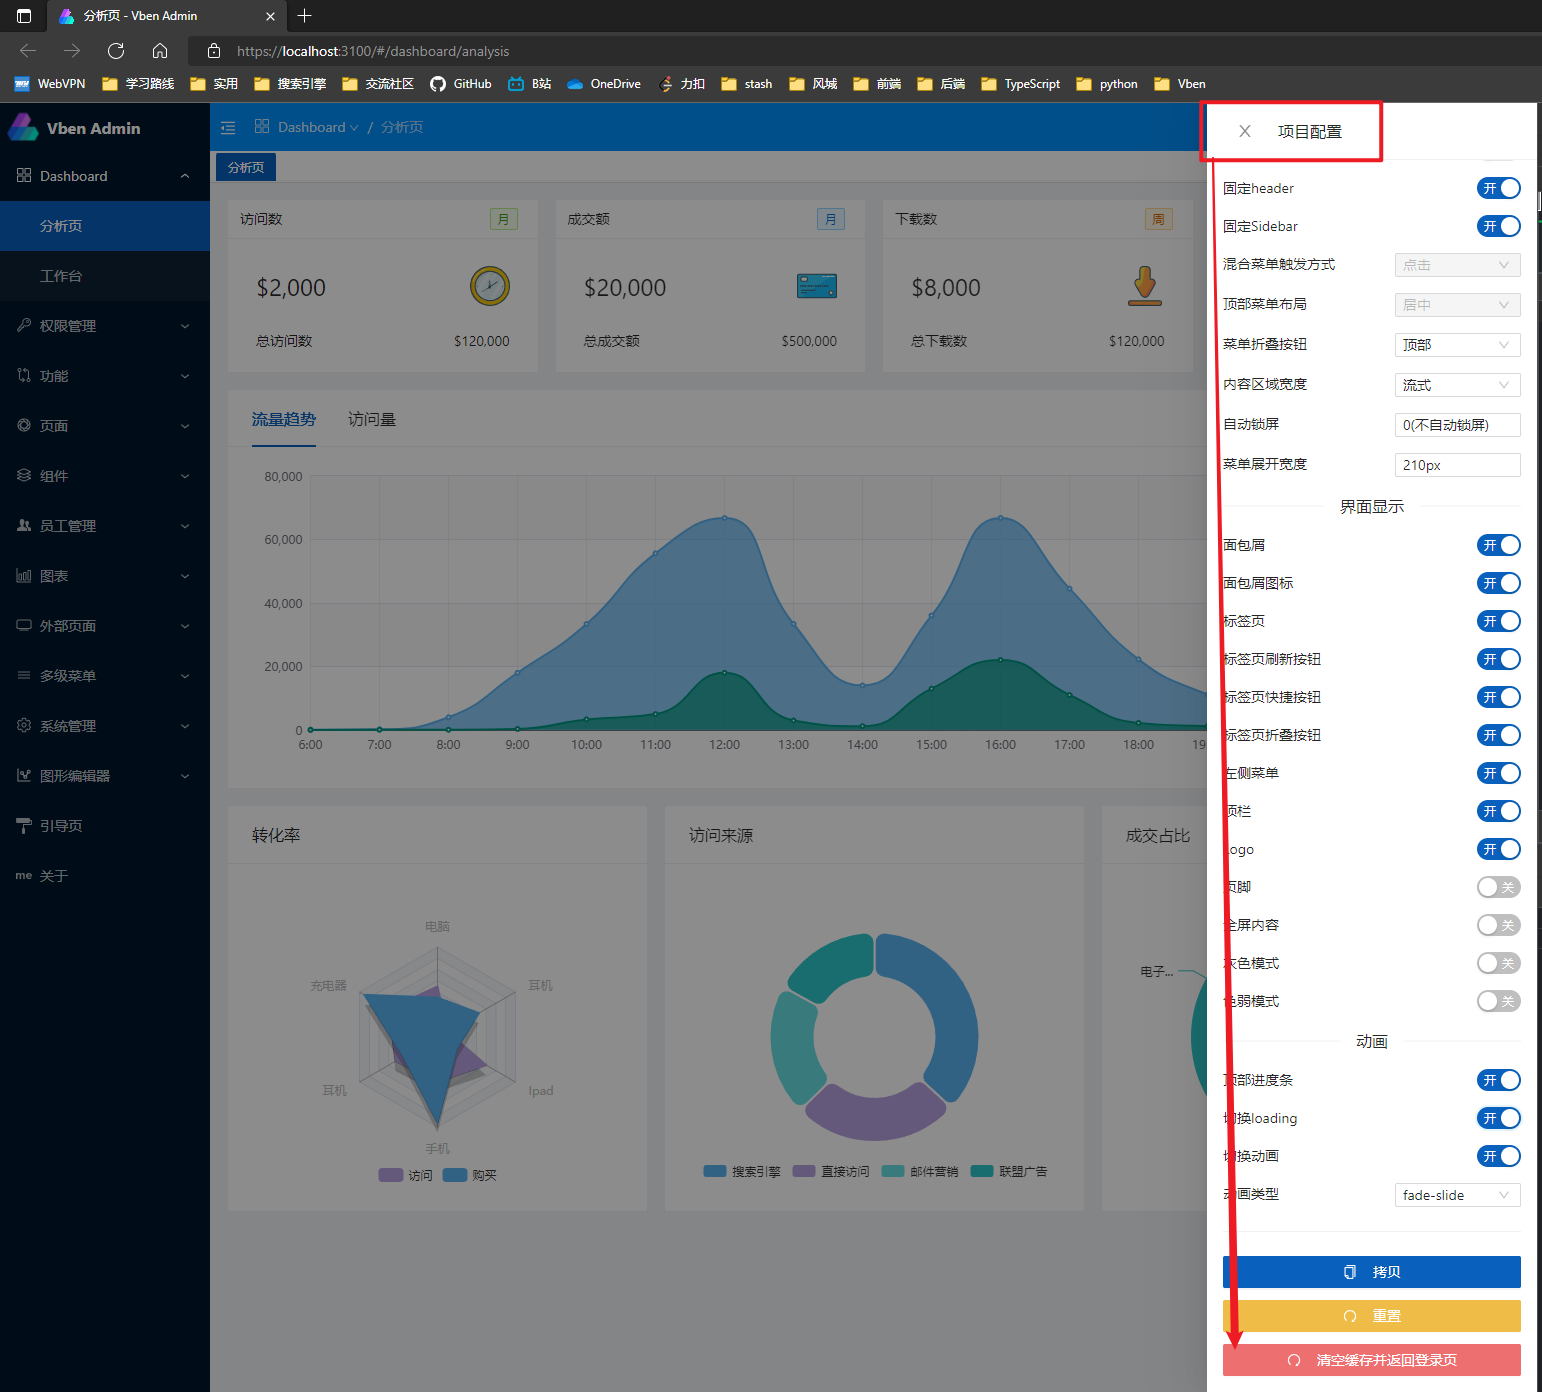Open the 顶部菜单布局 dropdown
This screenshot has width=1542, height=1392.
tap(1457, 305)
